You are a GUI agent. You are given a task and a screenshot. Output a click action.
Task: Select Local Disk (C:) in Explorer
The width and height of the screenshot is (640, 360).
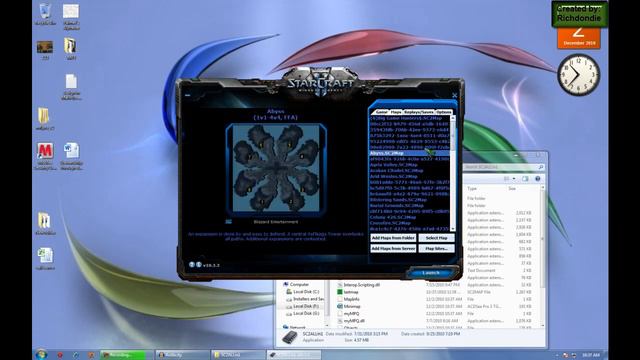pyautogui.click(x=306, y=291)
